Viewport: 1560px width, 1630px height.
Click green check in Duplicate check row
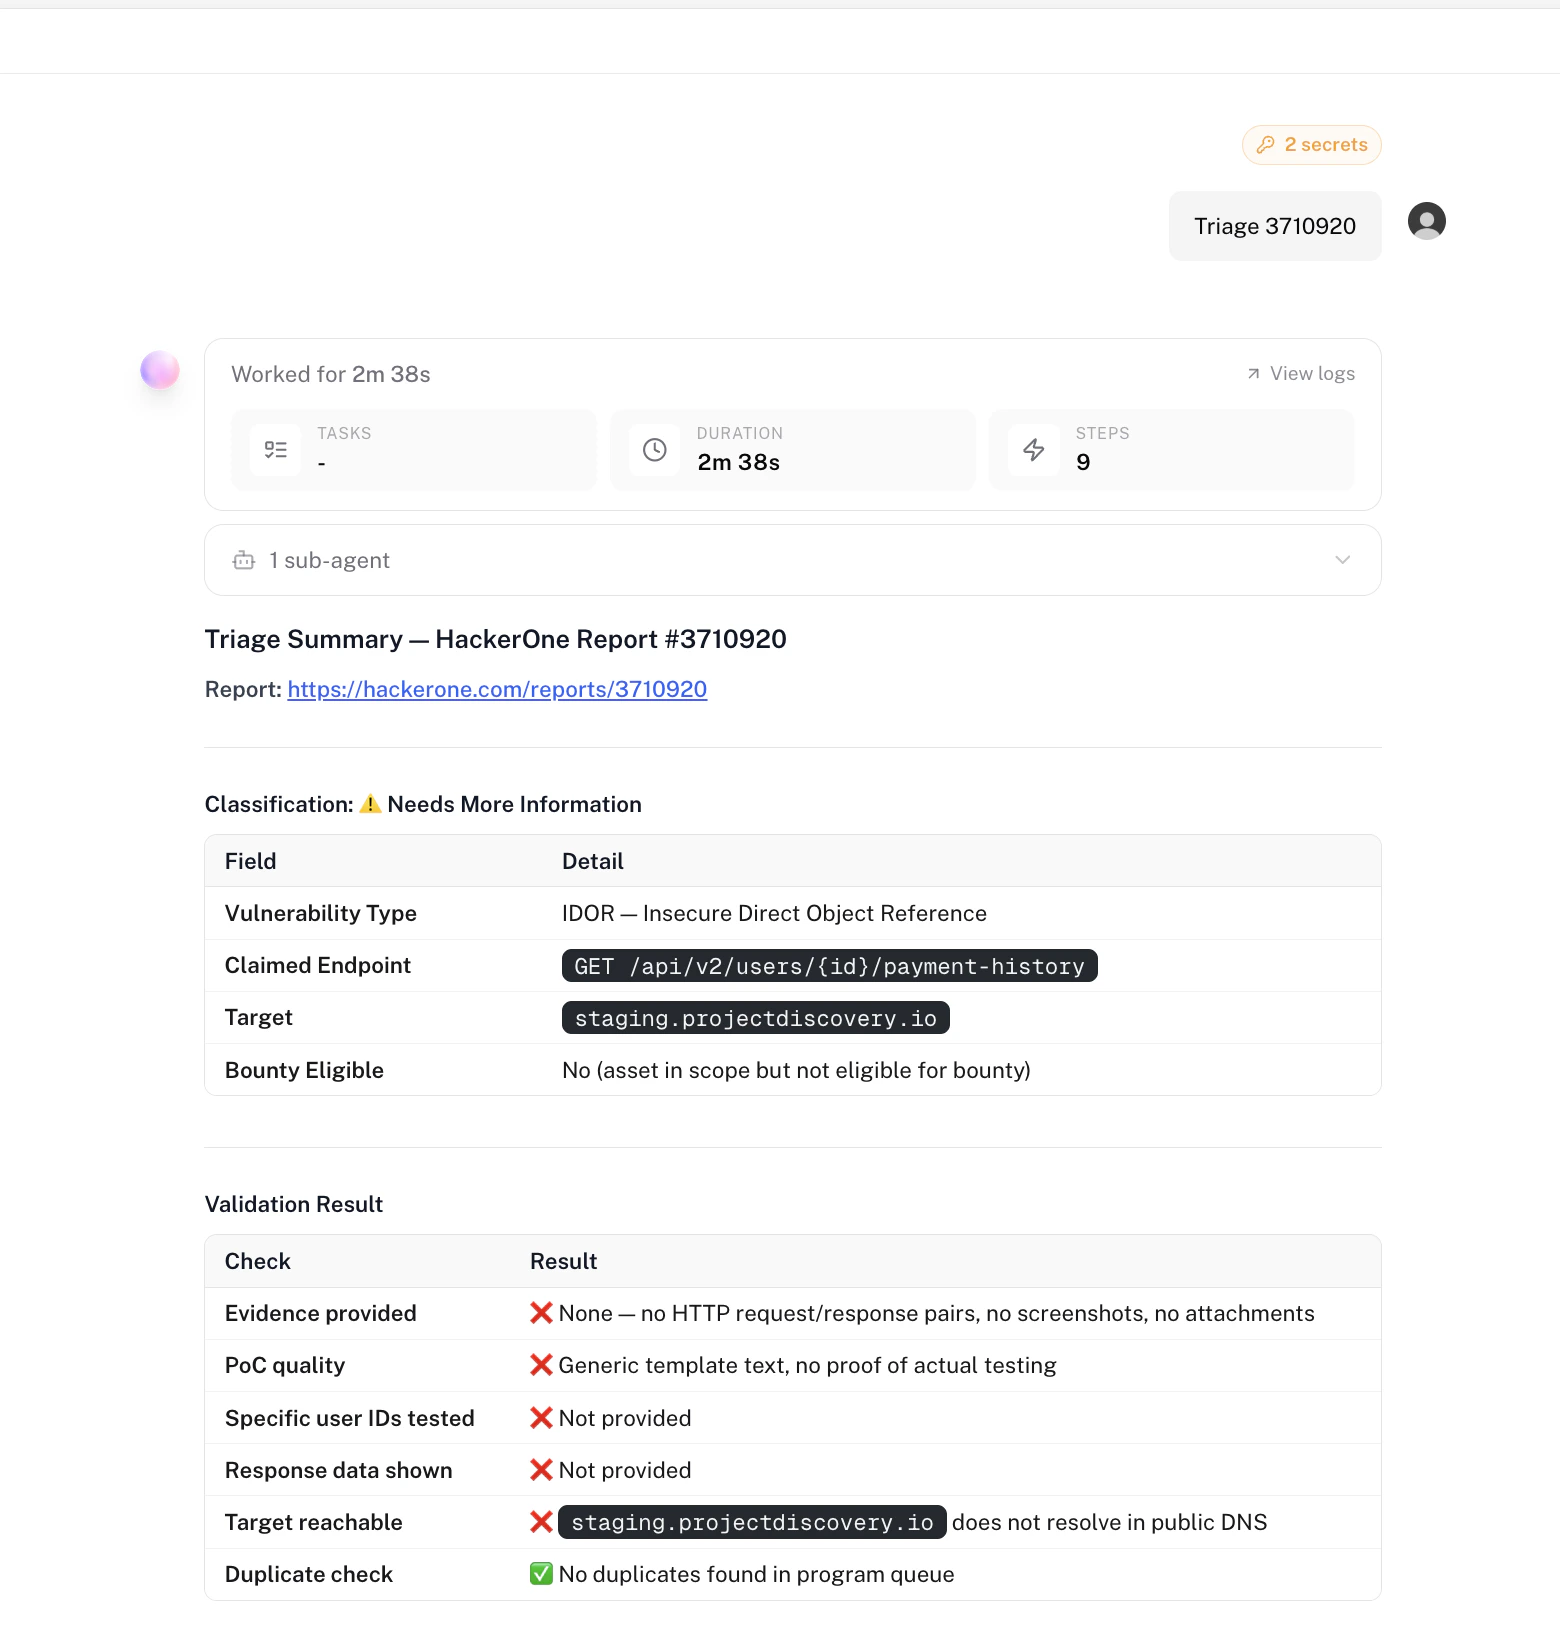tap(541, 1574)
